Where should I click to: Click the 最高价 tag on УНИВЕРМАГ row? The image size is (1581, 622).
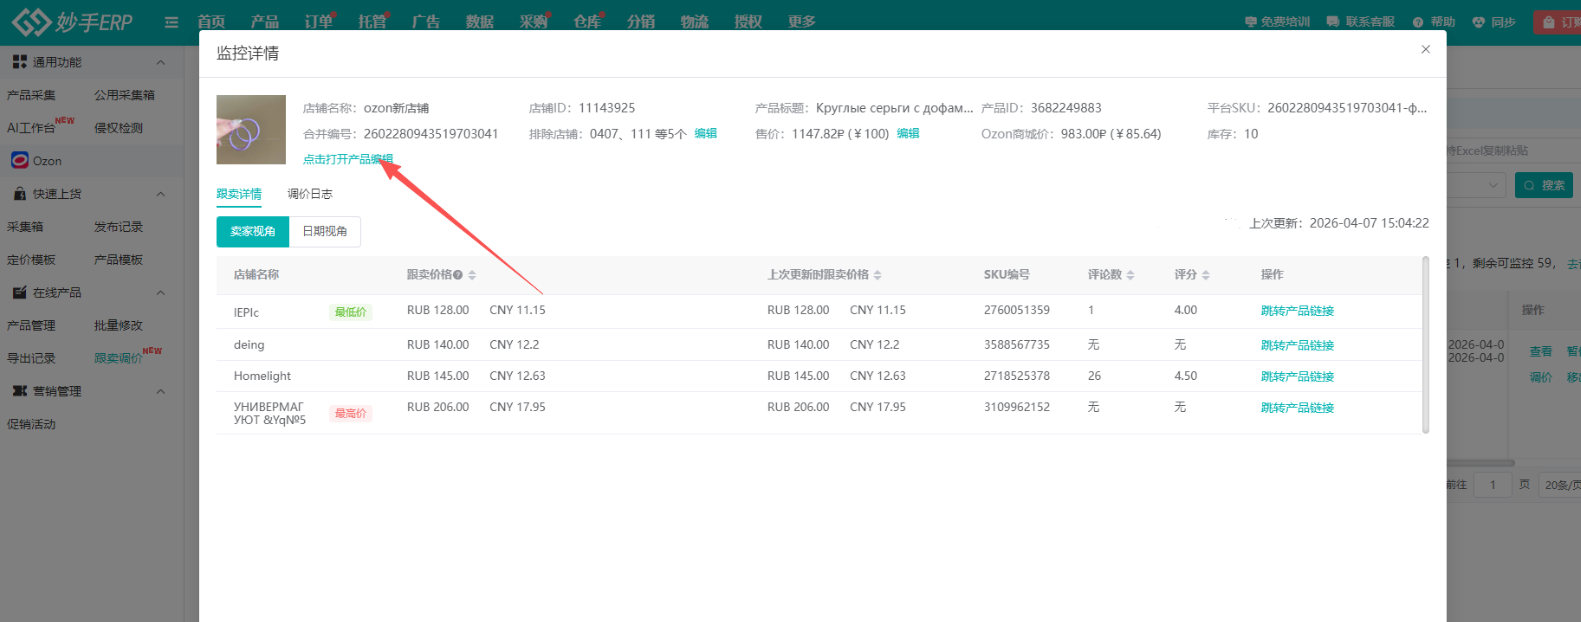350,413
